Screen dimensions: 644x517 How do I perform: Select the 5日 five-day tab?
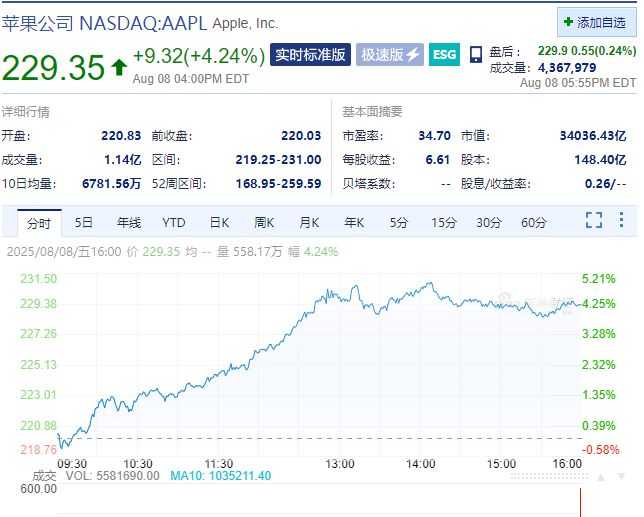84,222
